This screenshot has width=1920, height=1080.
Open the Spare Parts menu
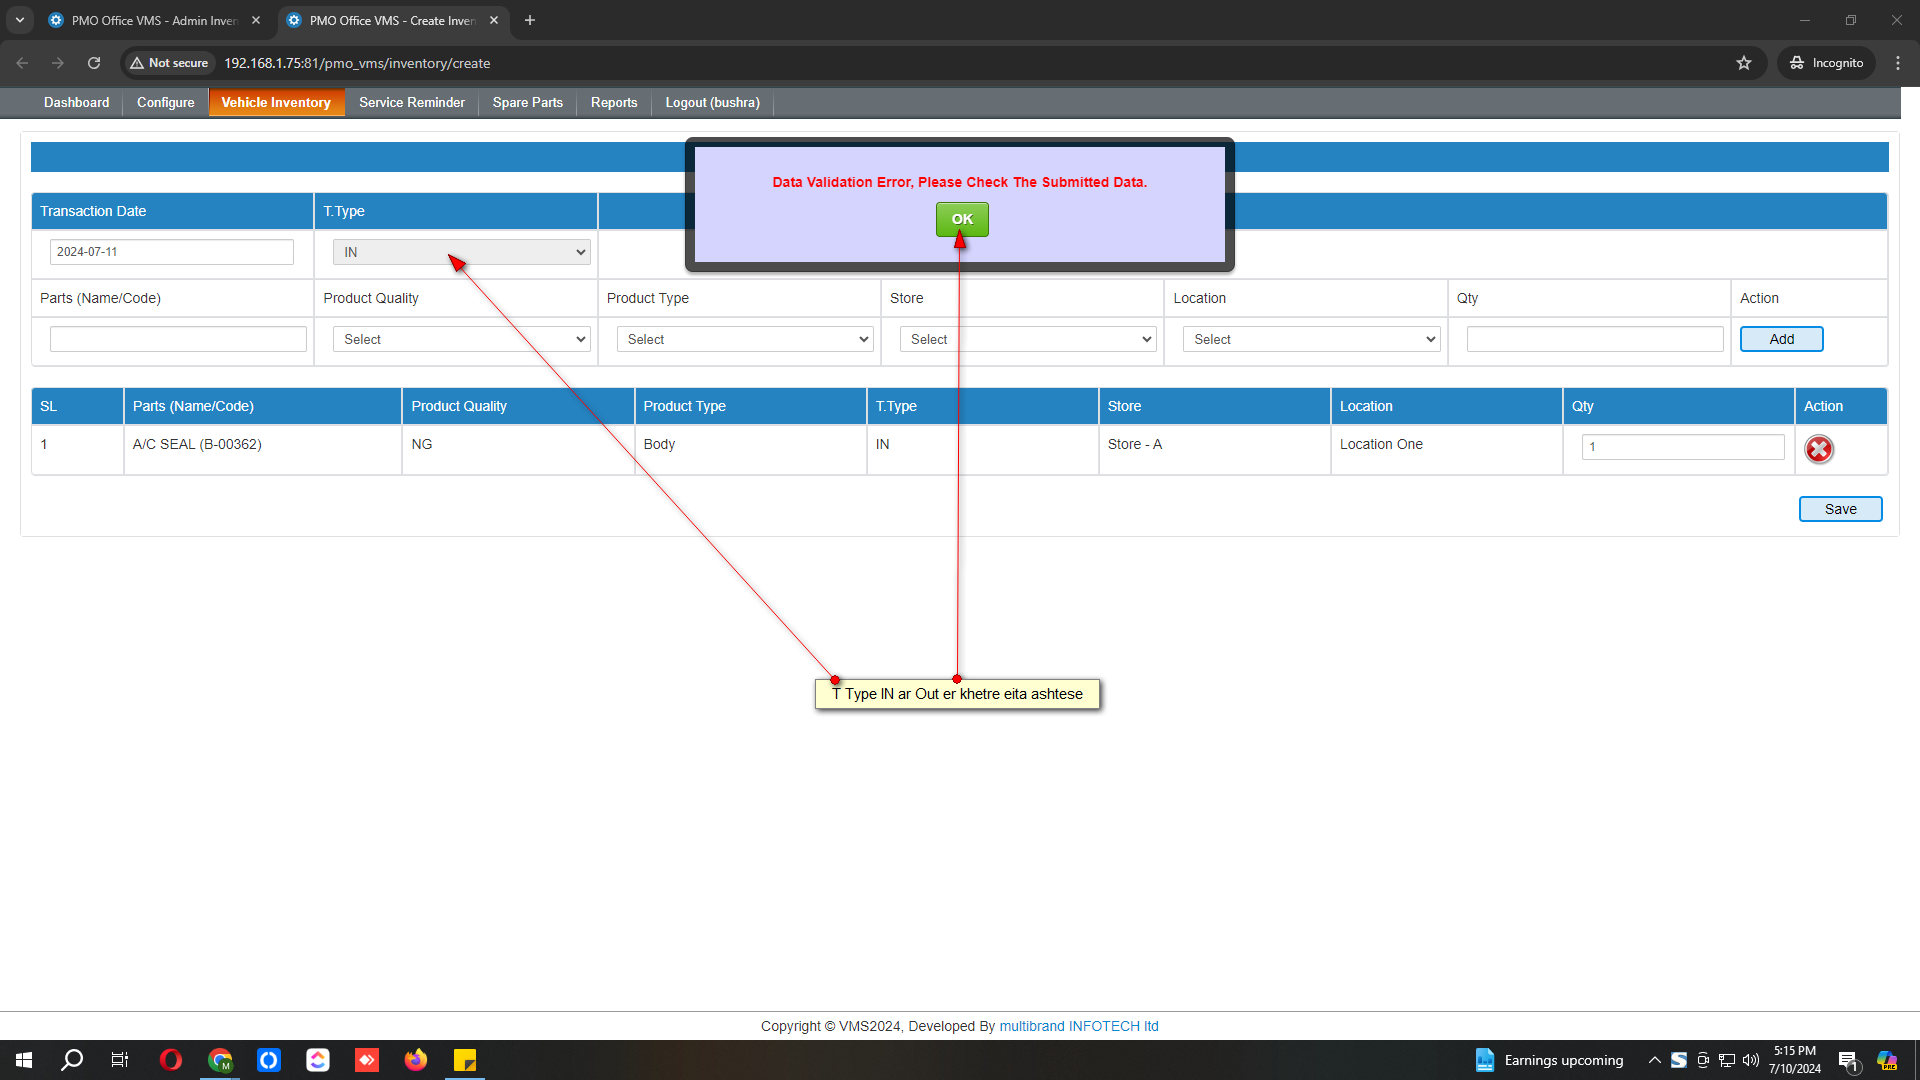pyautogui.click(x=527, y=102)
